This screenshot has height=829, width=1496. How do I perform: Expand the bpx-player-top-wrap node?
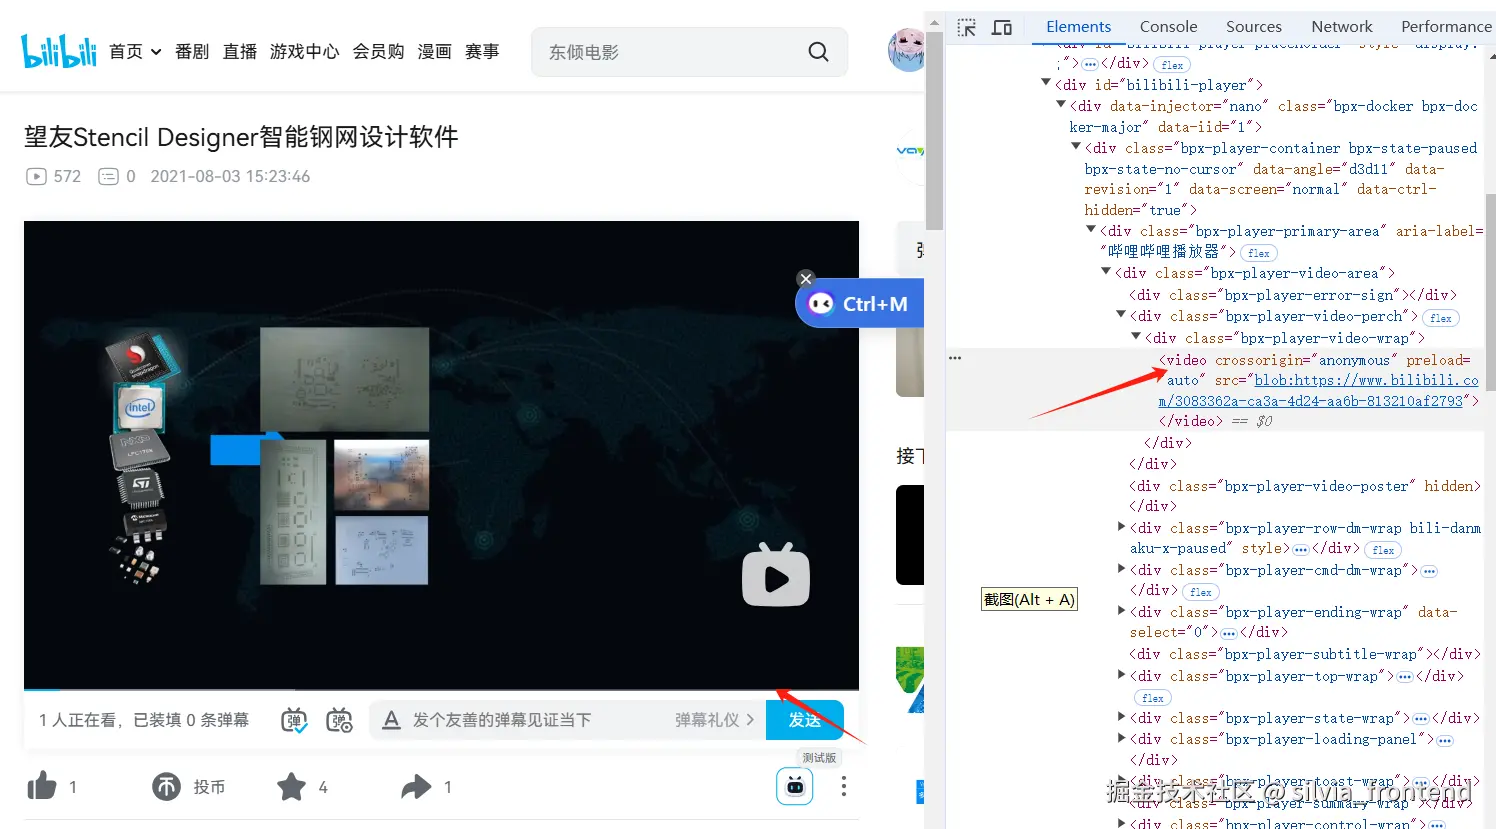pos(1121,675)
